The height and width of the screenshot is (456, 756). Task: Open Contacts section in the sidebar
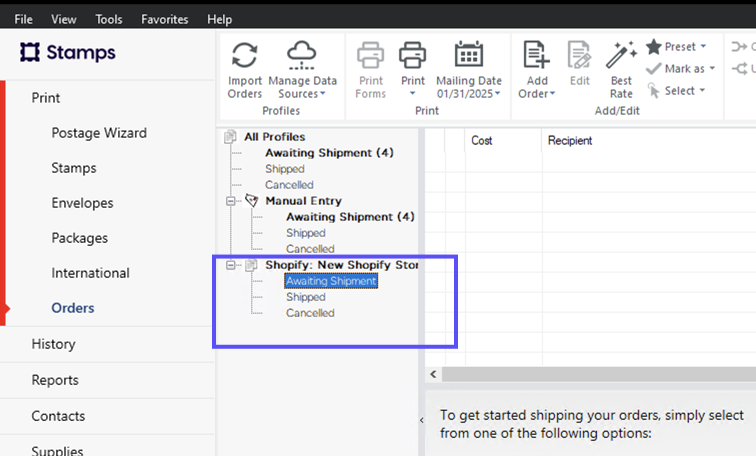(58, 416)
